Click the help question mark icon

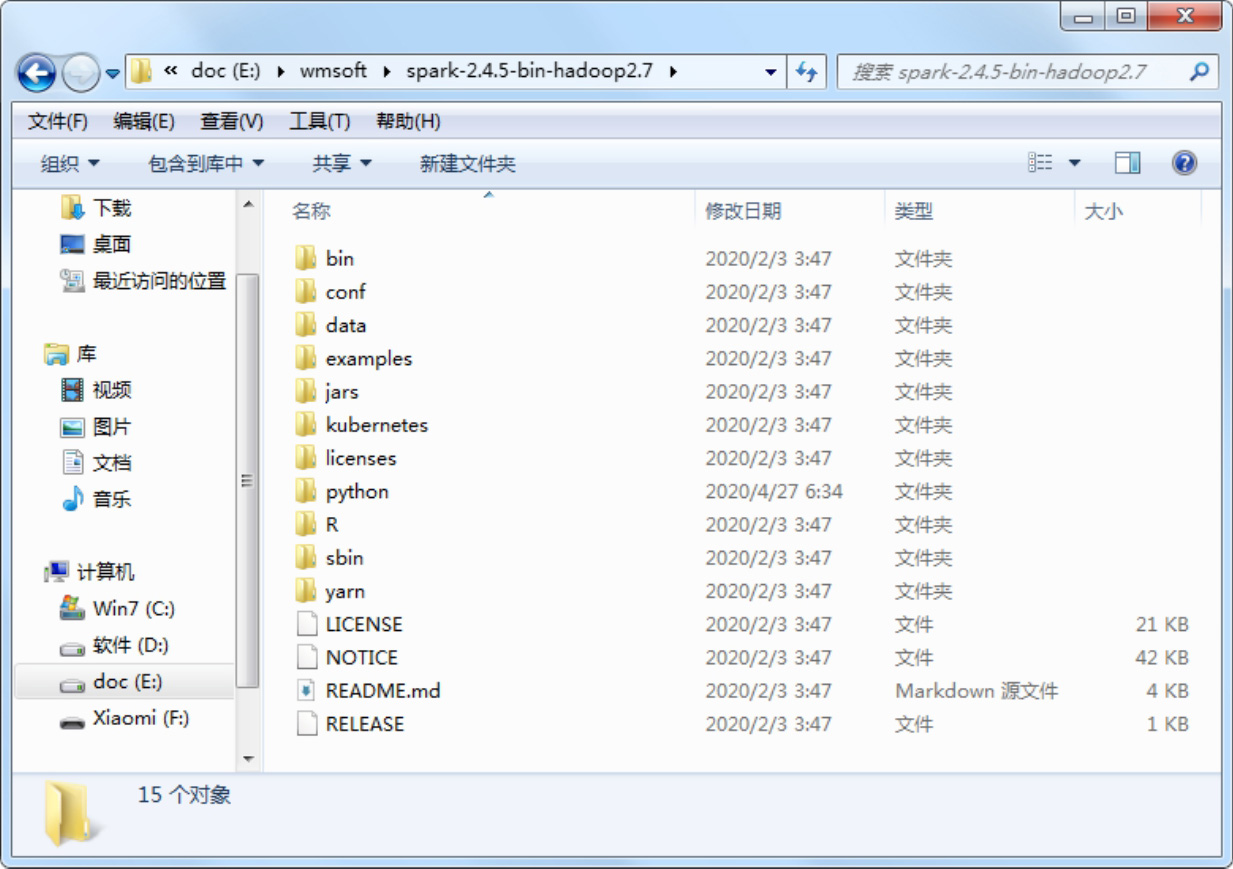[1184, 163]
